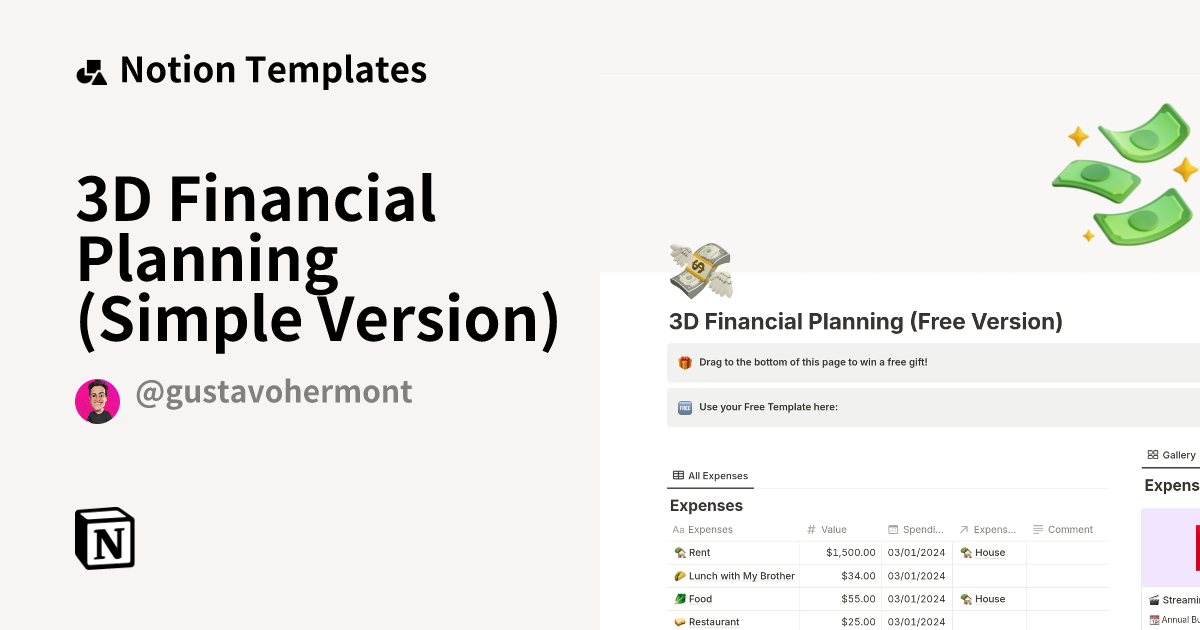Image resolution: width=1200 pixels, height=630 pixels.
Task: Open the @gustavohermont creator profile link
Action: click(x=273, y=392)
